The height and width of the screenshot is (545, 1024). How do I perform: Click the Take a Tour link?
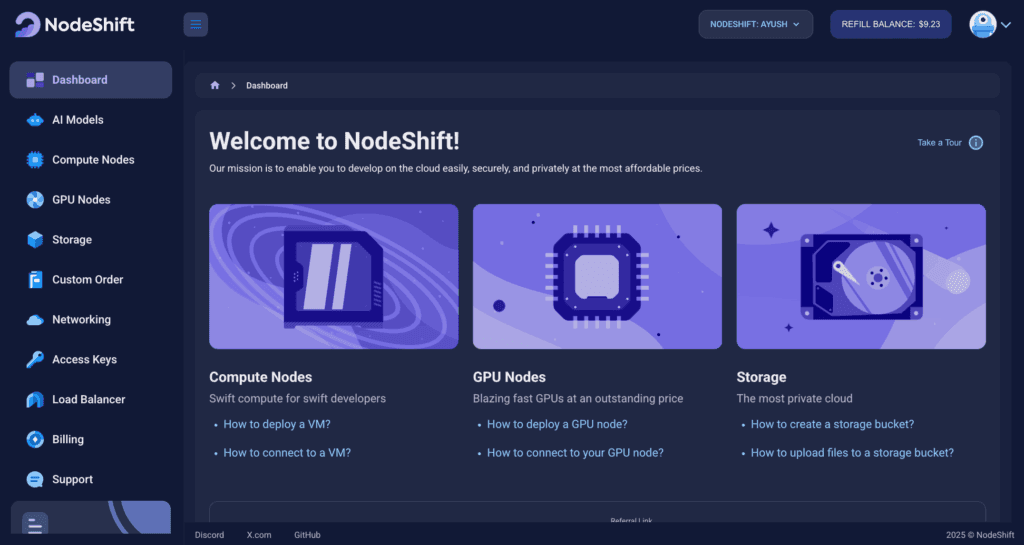tap(939, 143)
